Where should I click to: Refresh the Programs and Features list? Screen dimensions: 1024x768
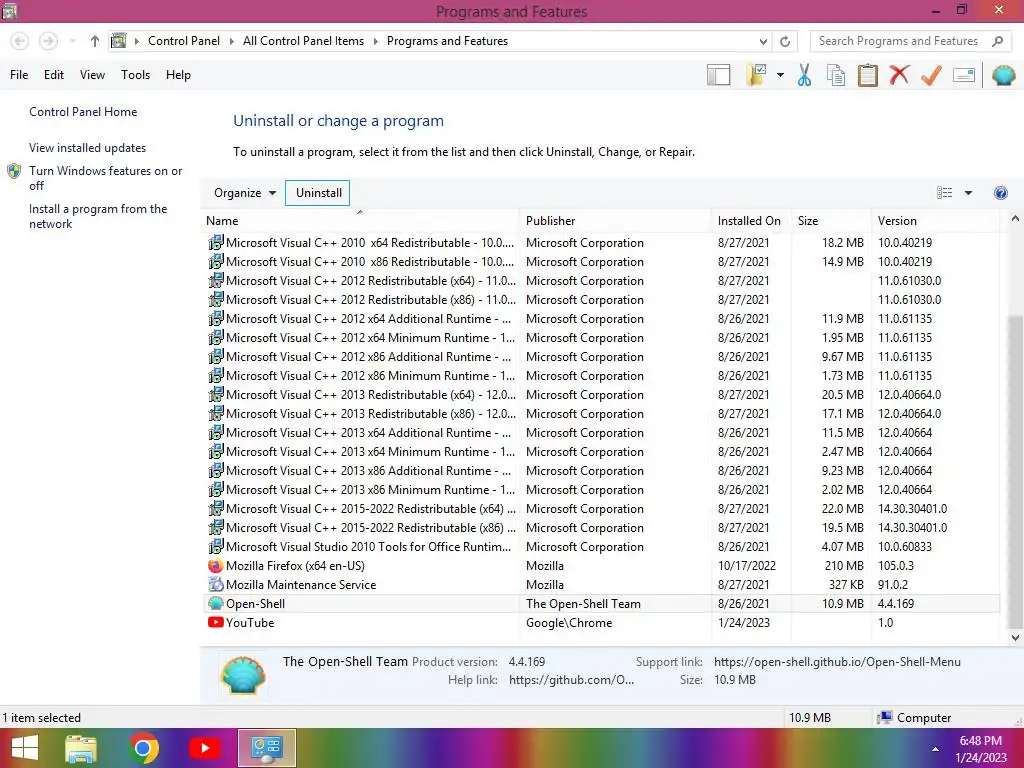pos(785,41)
